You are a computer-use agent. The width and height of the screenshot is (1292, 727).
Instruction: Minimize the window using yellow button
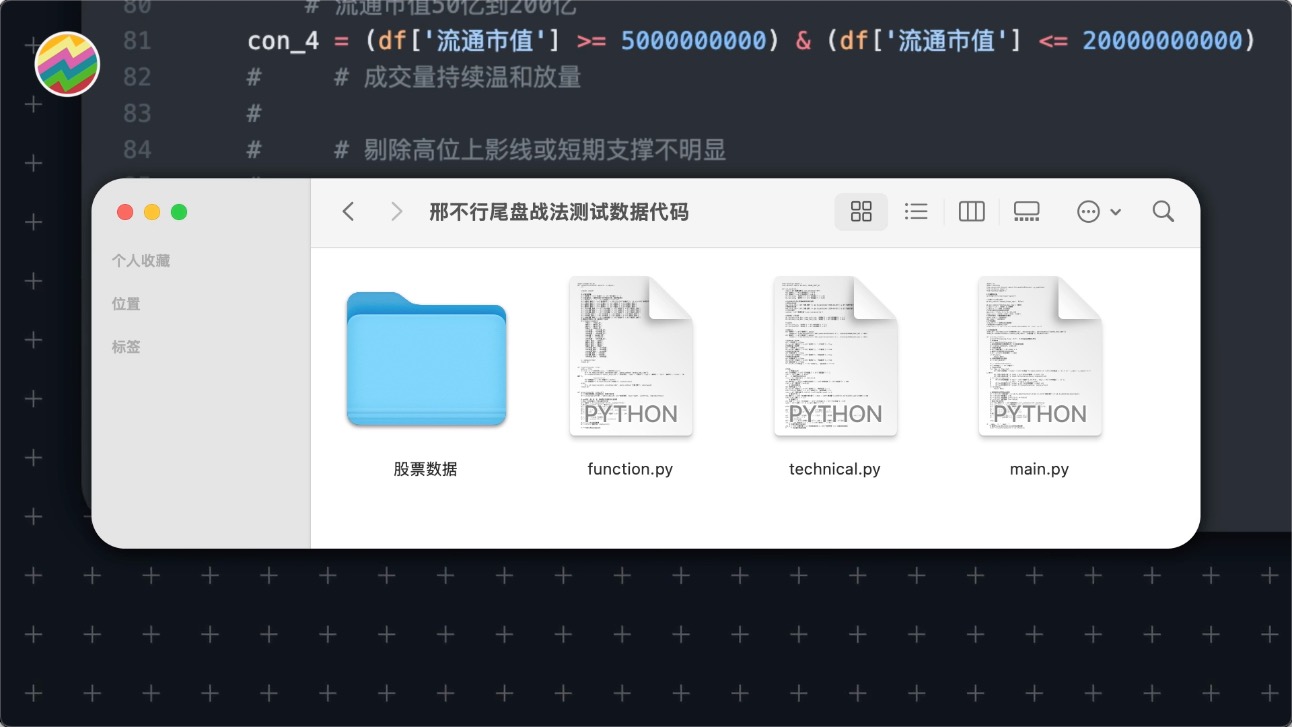coord(152,212)
